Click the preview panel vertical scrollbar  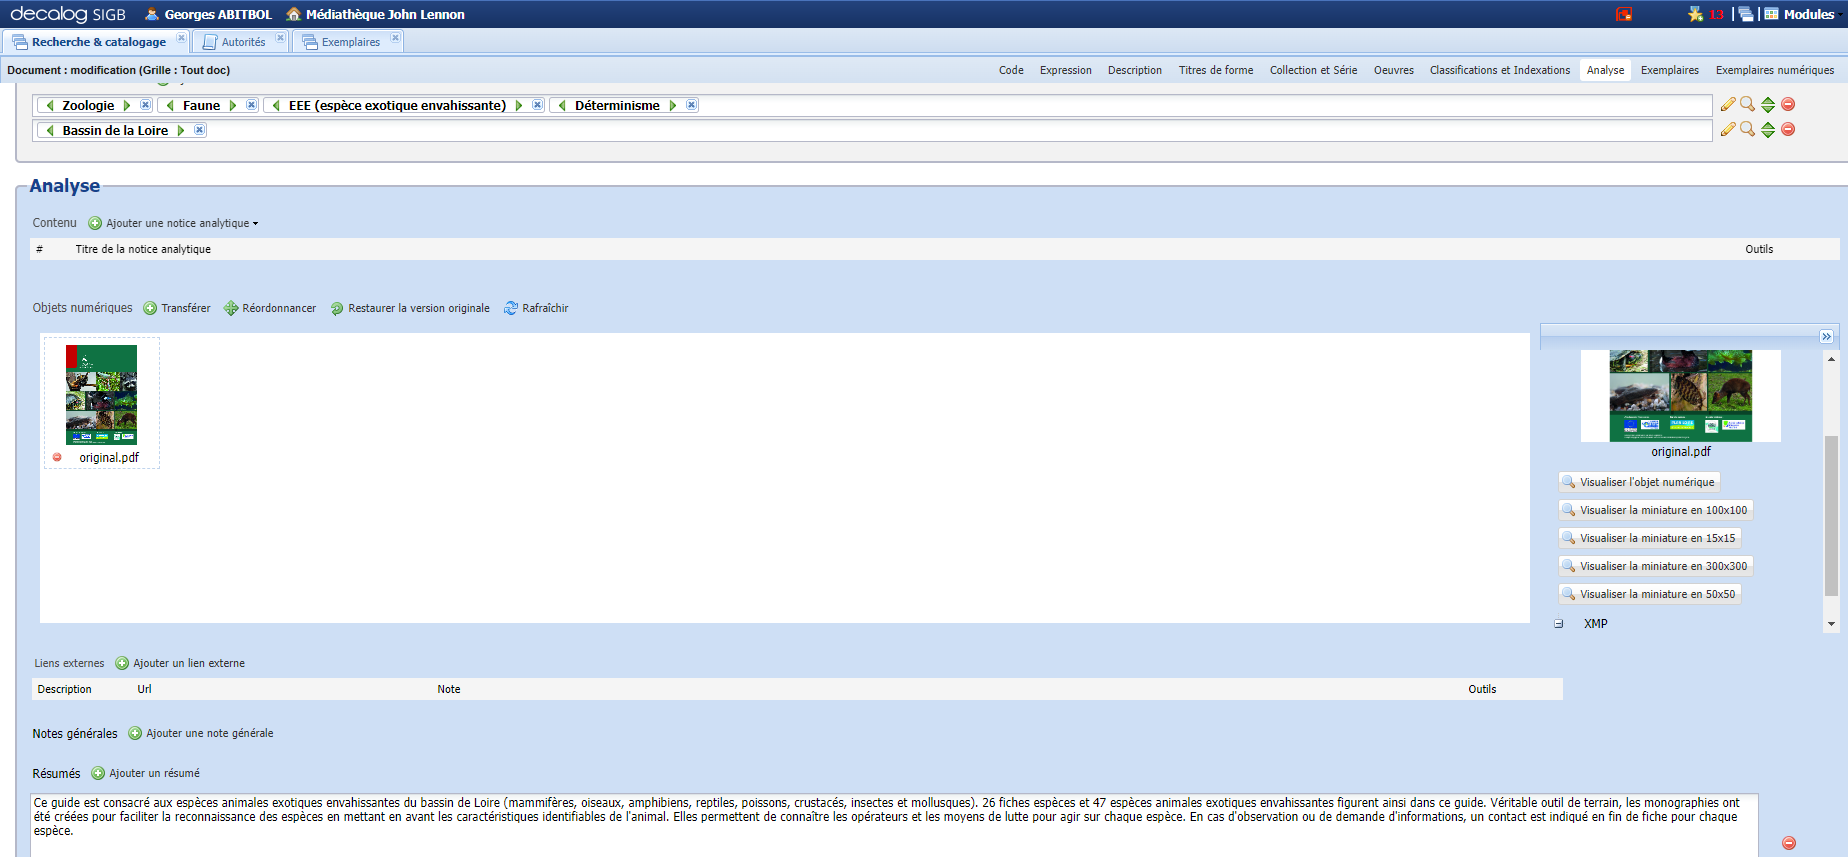1831,515
